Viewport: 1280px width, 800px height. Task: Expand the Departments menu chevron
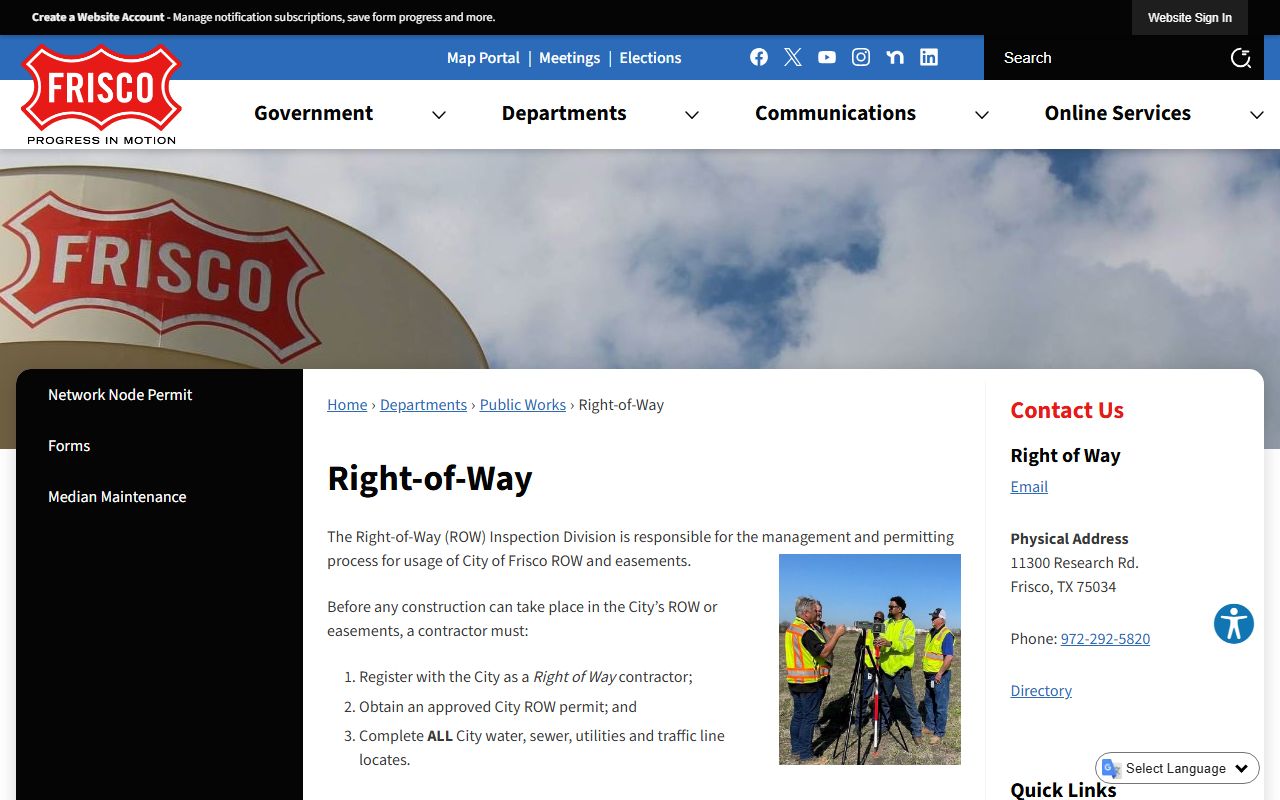692,115
